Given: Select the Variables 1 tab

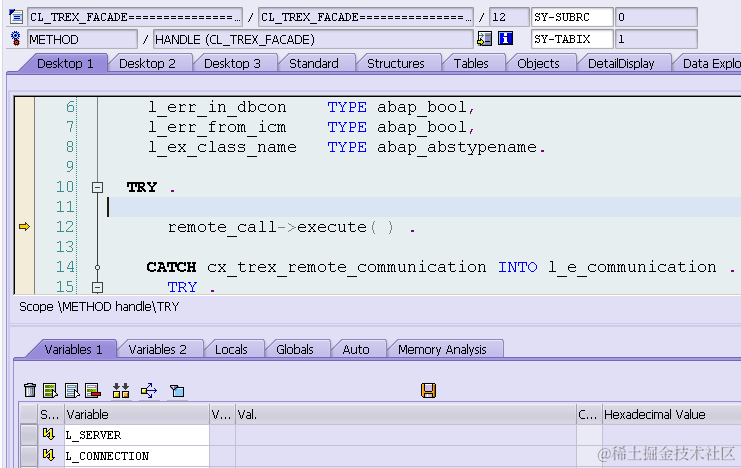Looking at the screenshot, I should 73,349.
